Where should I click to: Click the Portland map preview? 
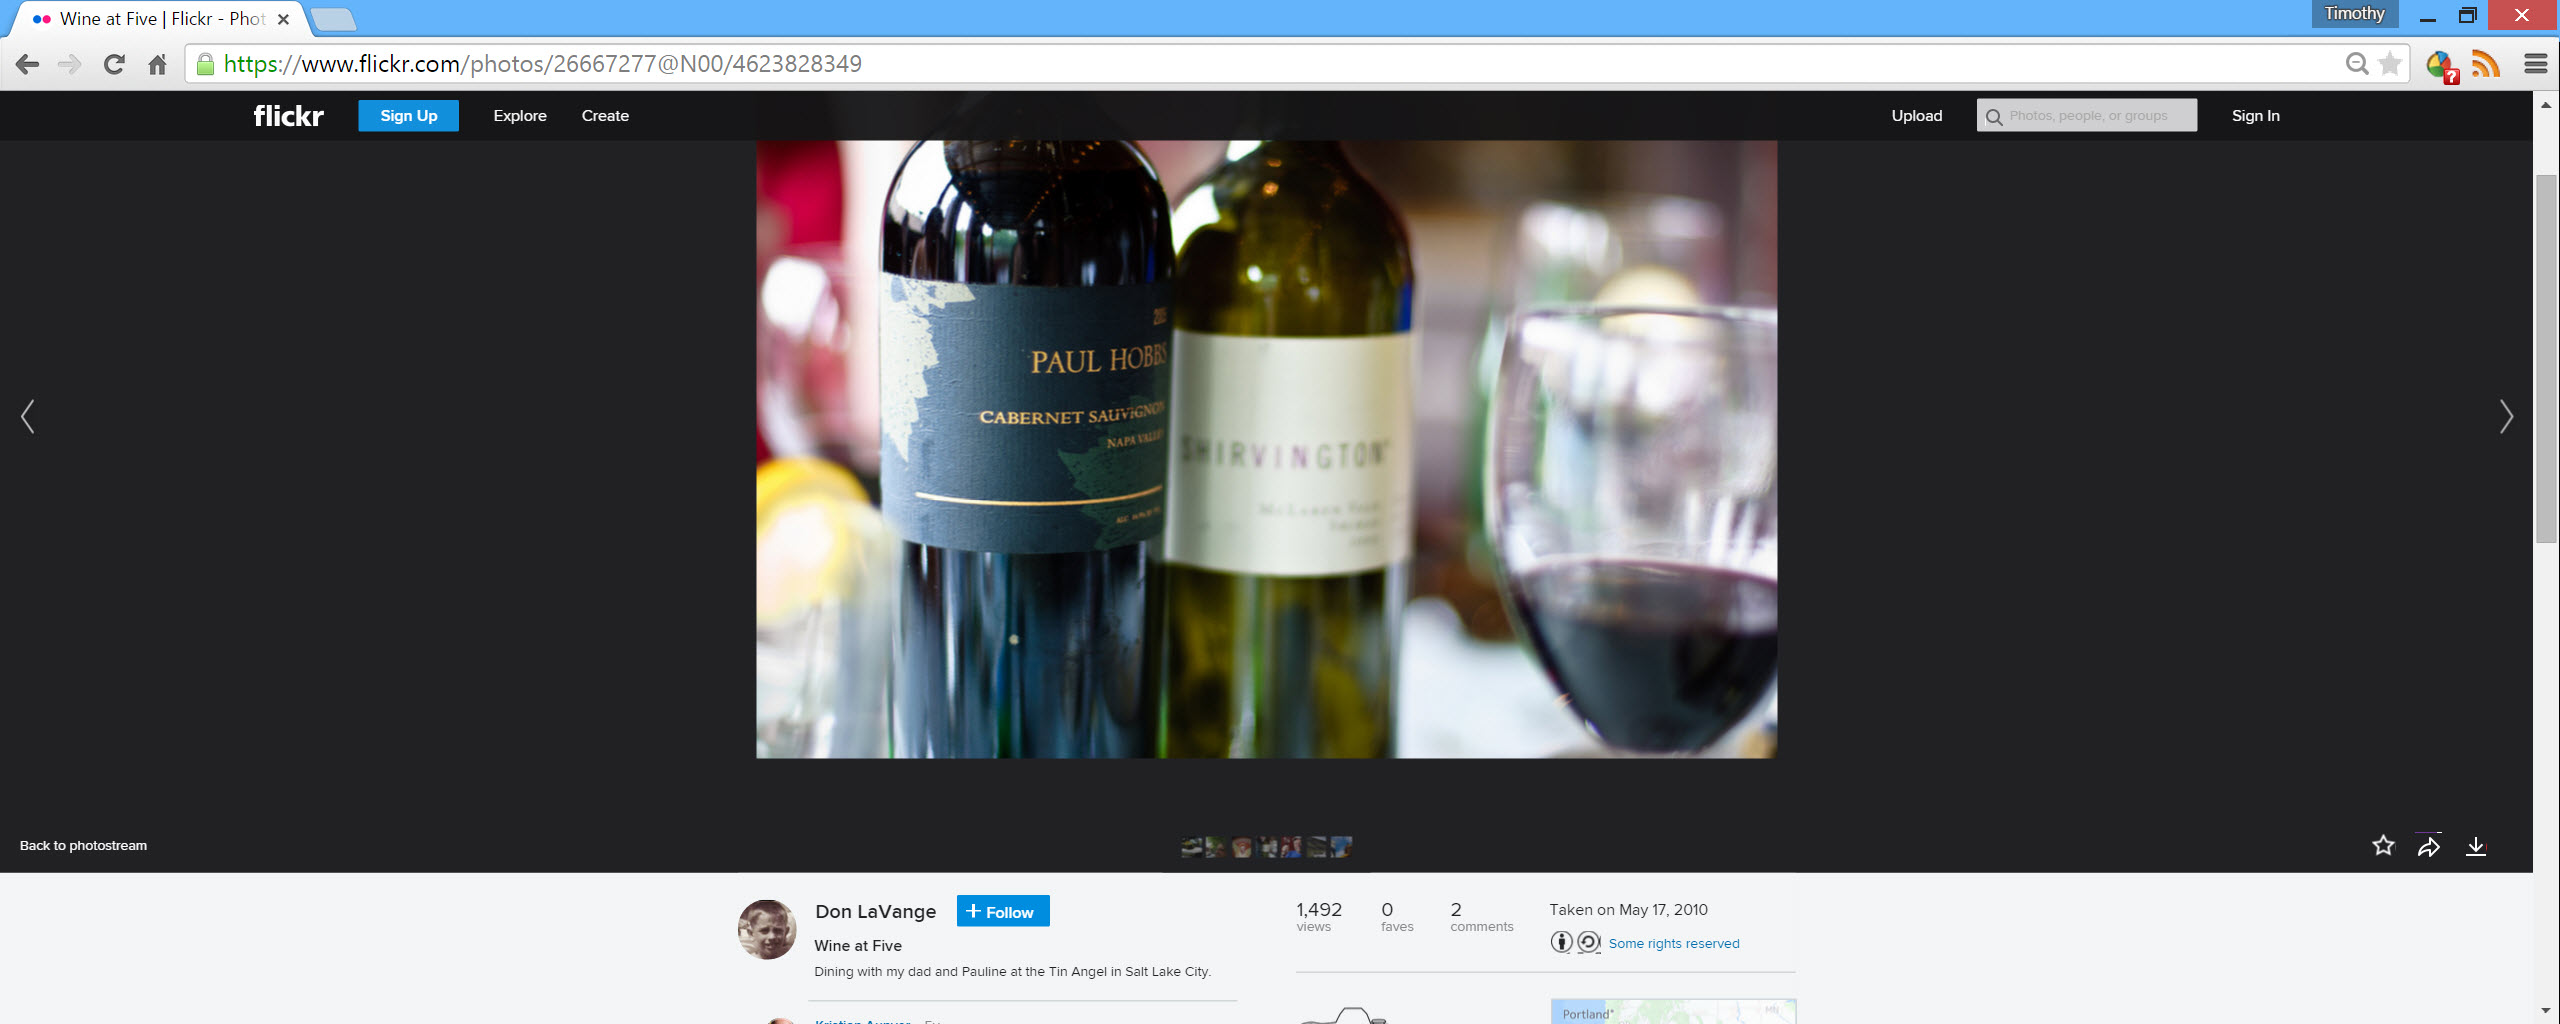(1673, 1011)
